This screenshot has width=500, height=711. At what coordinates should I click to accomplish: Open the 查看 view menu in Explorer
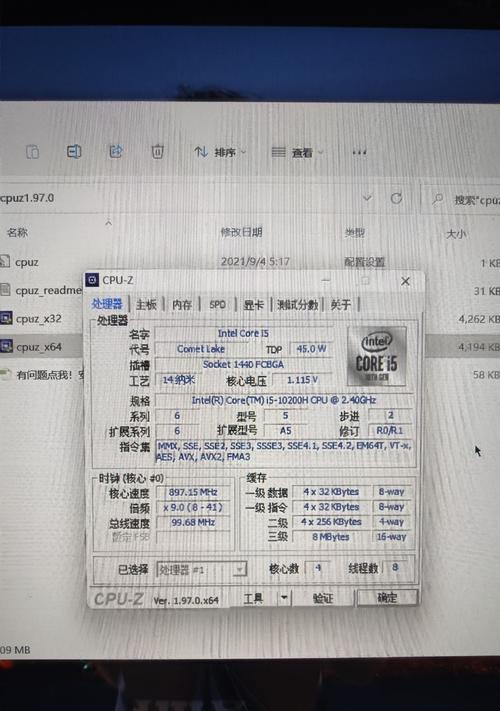297,152
